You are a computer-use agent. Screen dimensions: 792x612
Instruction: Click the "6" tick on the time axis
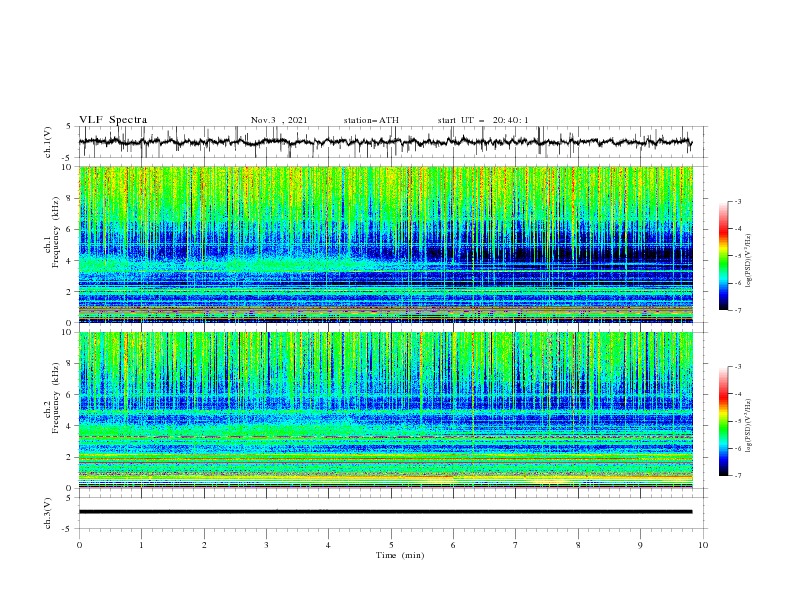pyautogui.click(x=453, y=545)
